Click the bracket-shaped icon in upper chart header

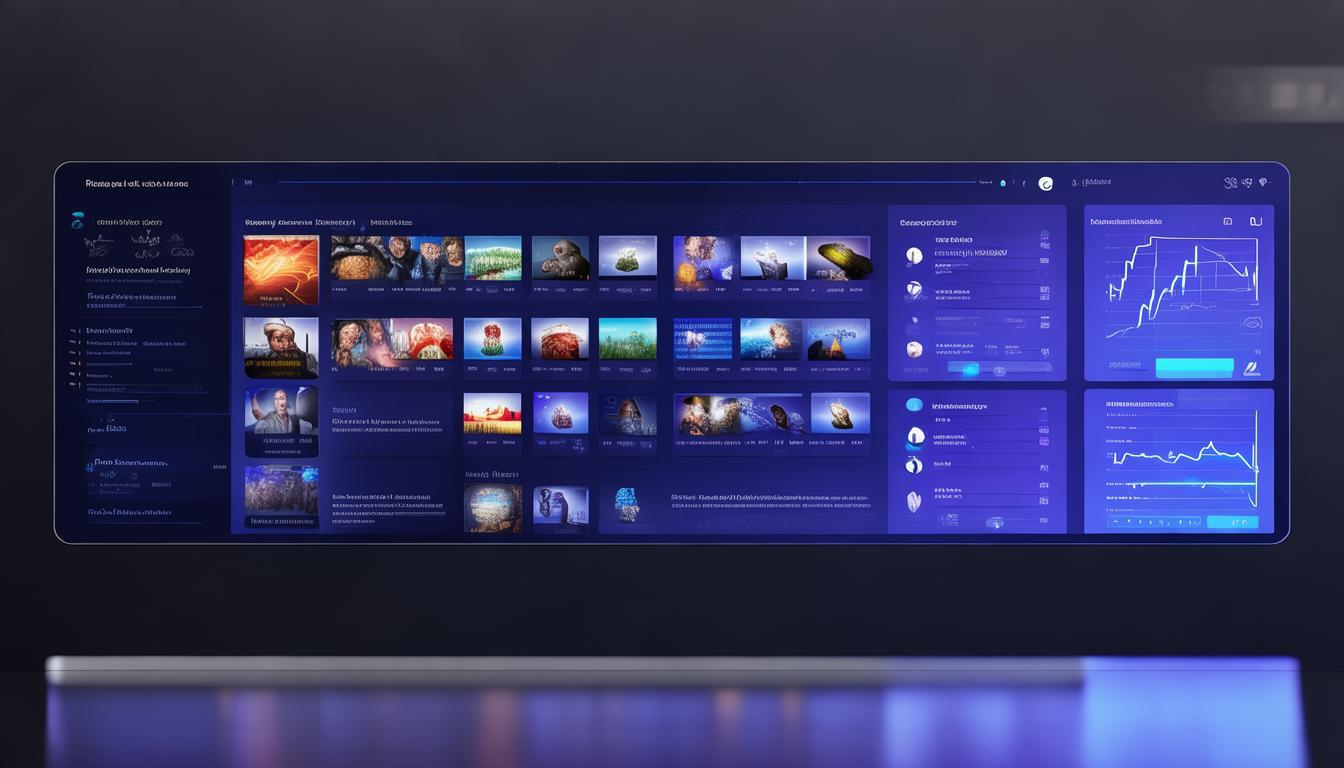1255,221
